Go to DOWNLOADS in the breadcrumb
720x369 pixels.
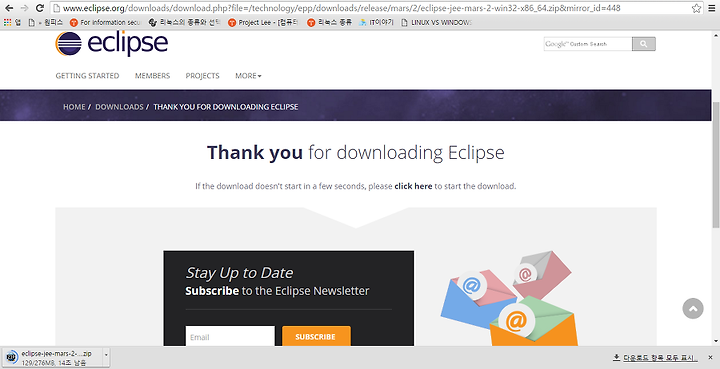click(x=119, y=106)
